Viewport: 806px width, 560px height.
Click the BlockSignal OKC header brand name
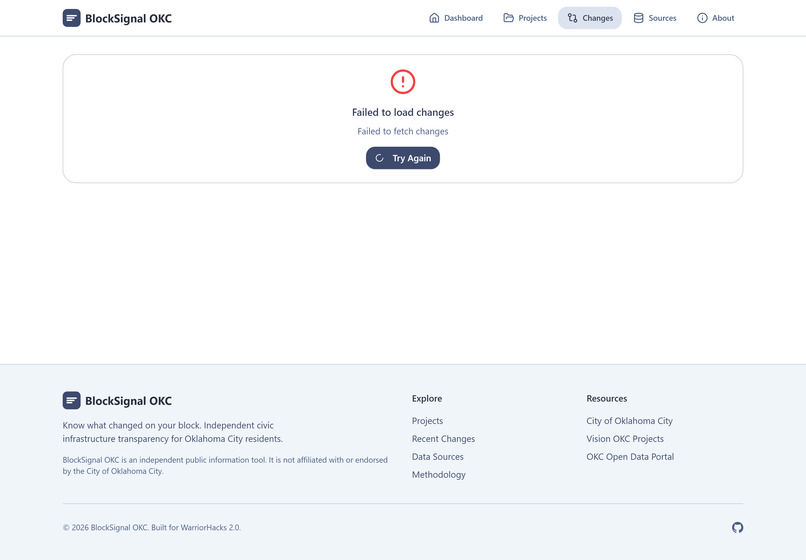(129, 19)
